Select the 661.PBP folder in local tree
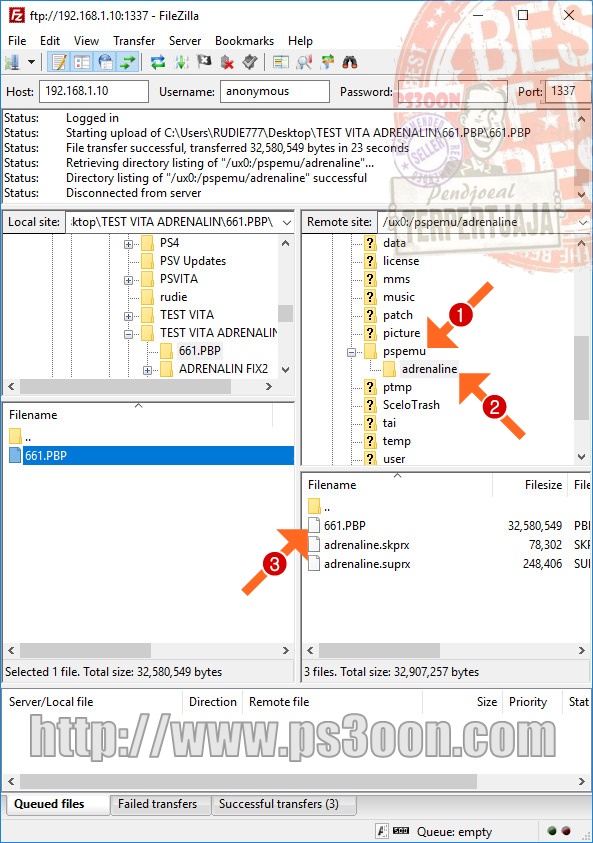 click(x=199, y=351)
